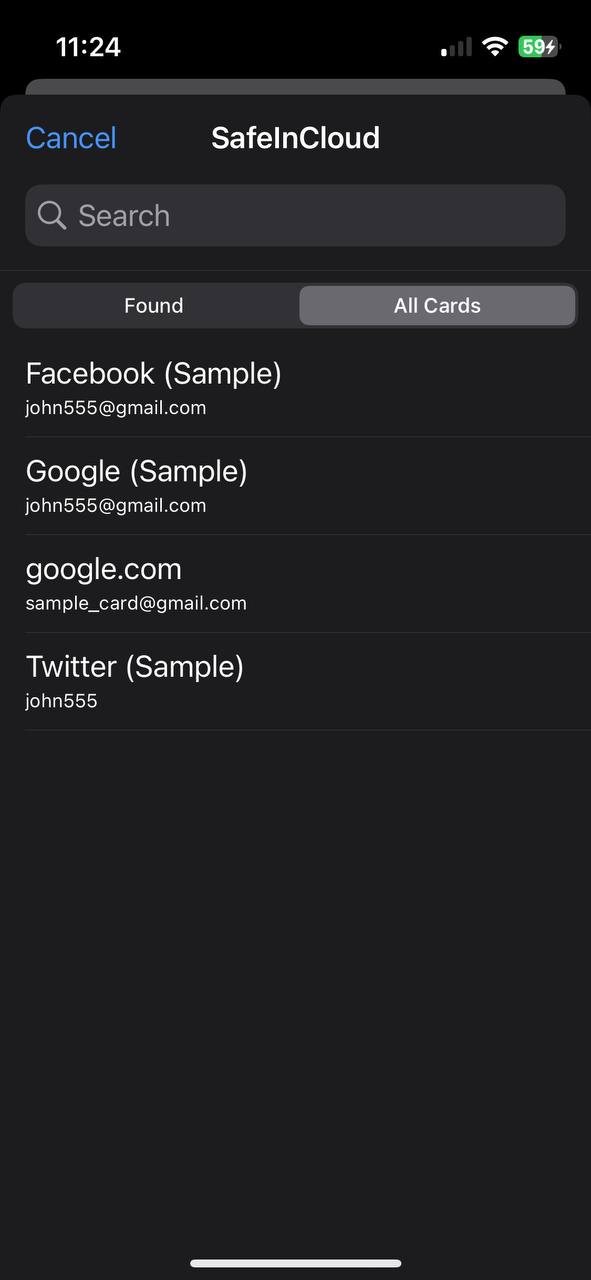This screenshot has height=1280, width=591.
Task: Select the All Cards segment
Action: [x=437, y=306]
